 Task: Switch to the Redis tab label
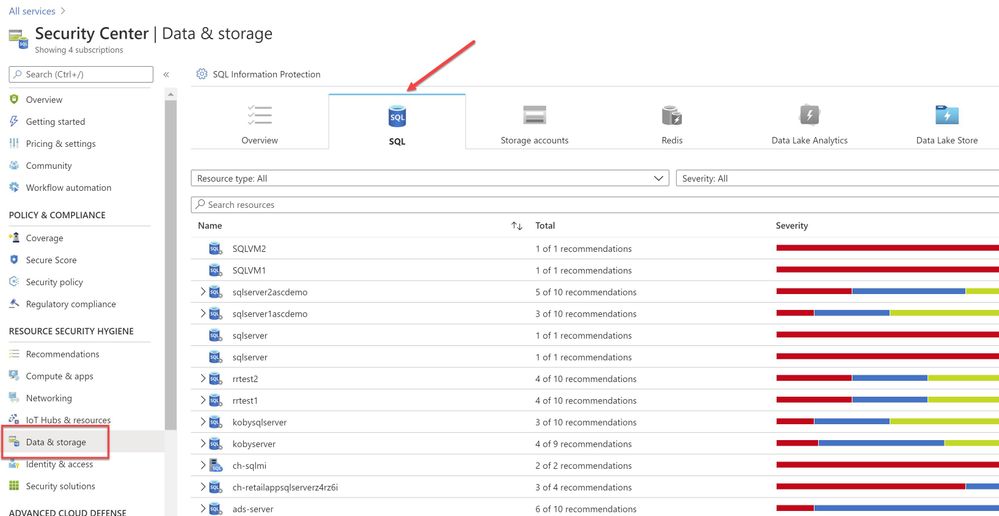pos(672,140)
